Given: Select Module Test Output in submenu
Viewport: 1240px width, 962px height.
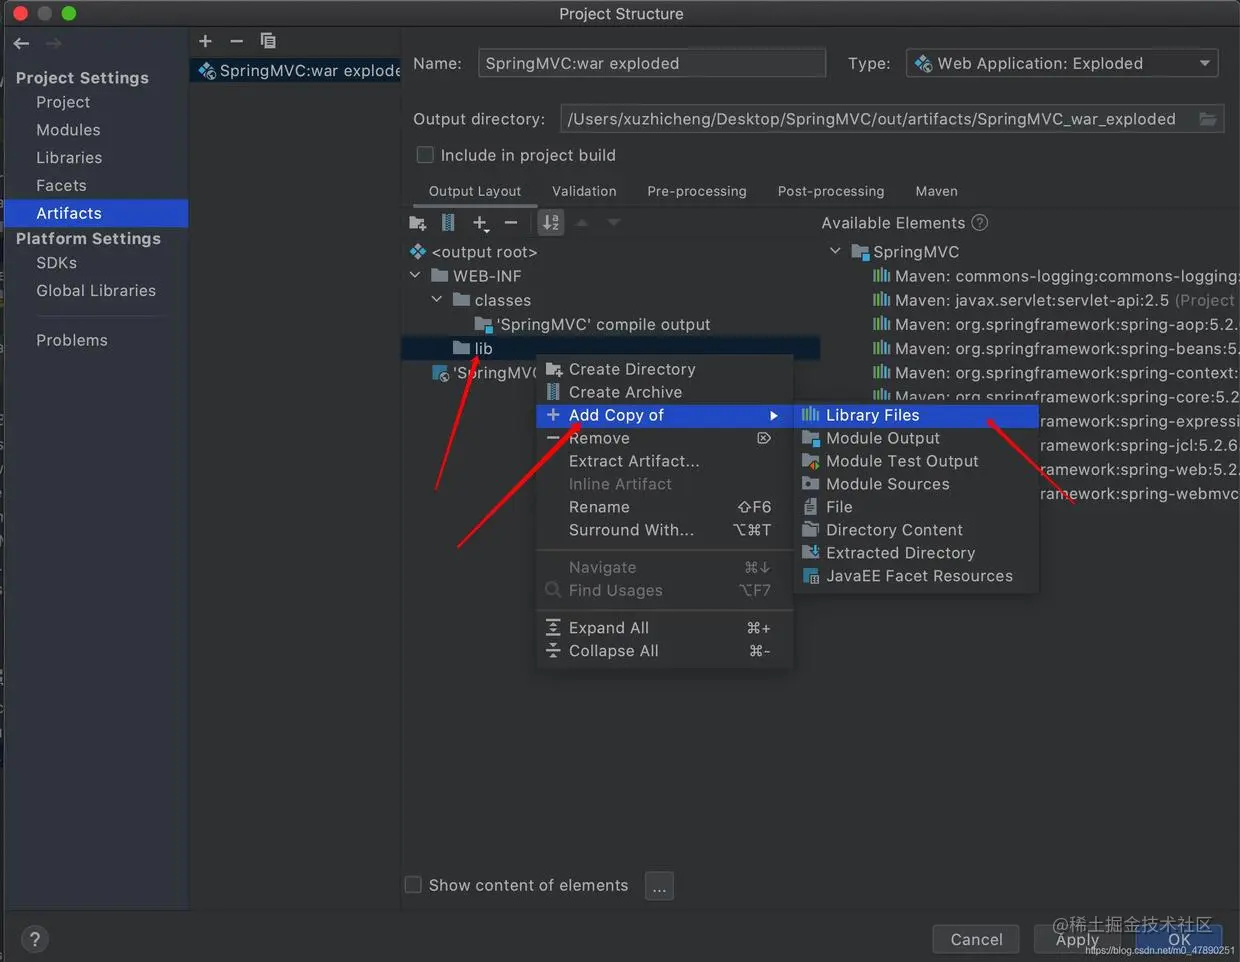Looking at the screenshot, I should (x=917, y=461).
